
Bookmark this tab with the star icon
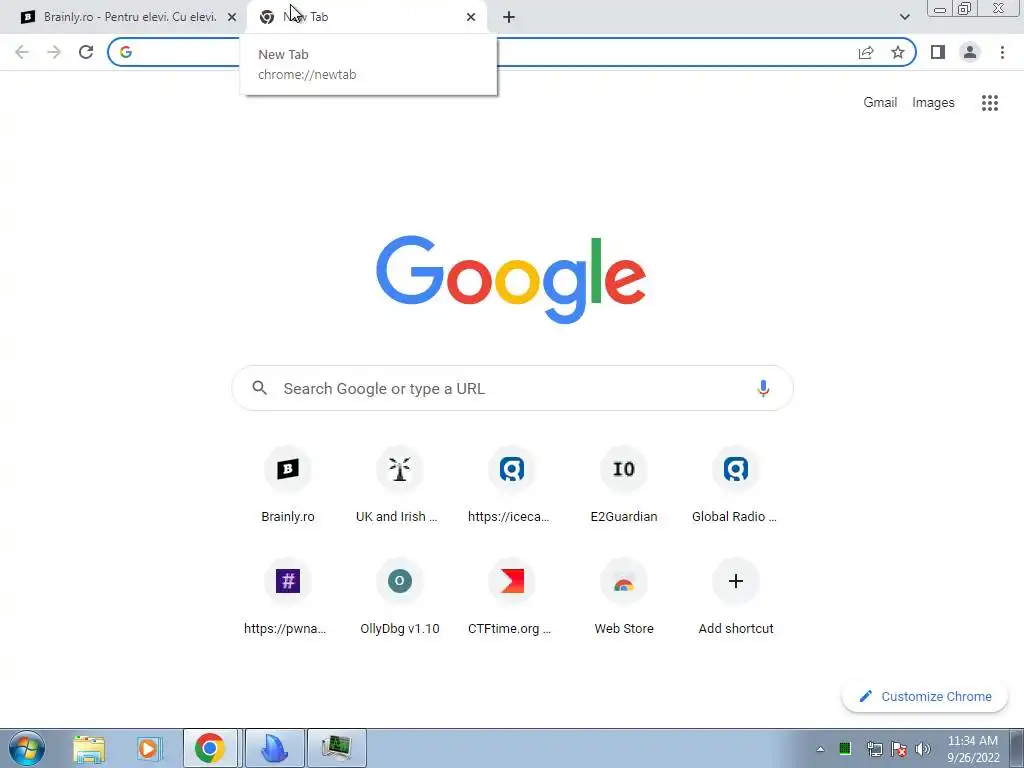click(898, 52)
